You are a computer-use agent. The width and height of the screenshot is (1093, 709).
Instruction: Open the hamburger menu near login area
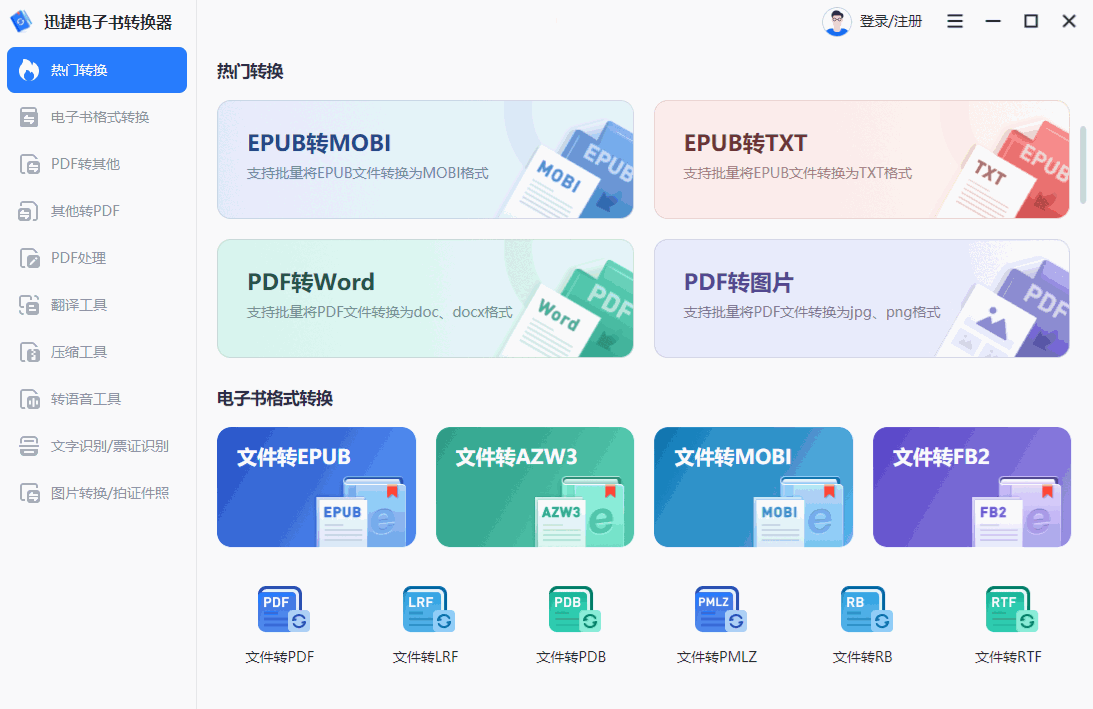(954, 20)
